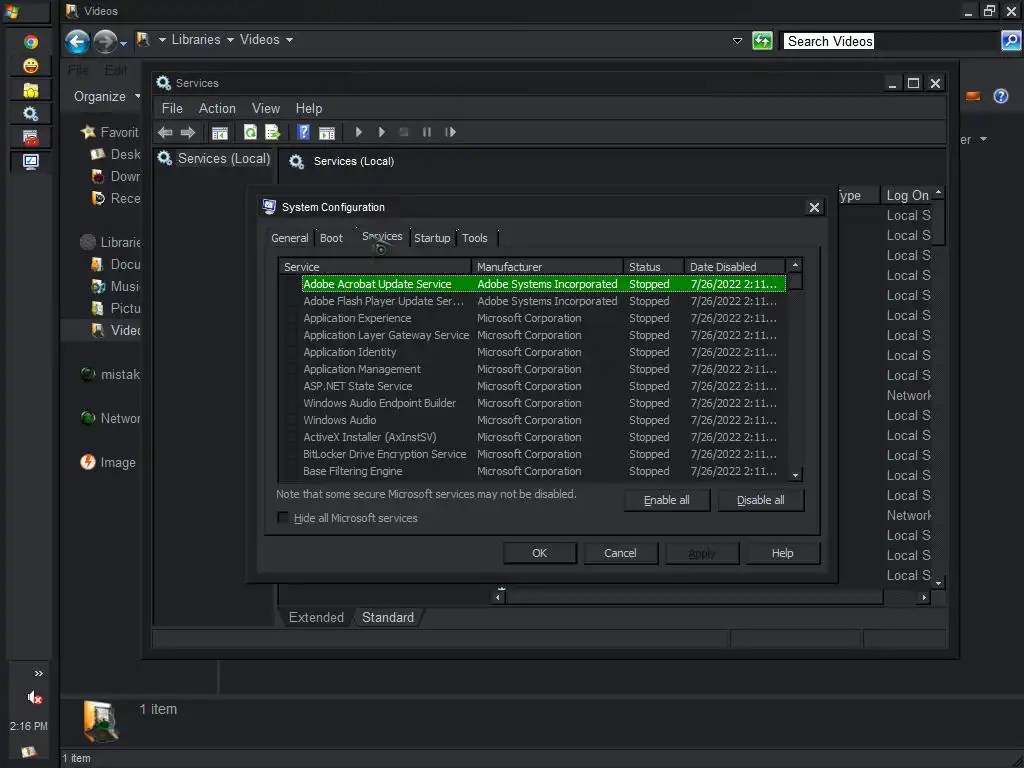This screenshot has height=768, width=1024.
Task: Toggle checkbox for Application Experience service
Action: (x=292, y=319)
